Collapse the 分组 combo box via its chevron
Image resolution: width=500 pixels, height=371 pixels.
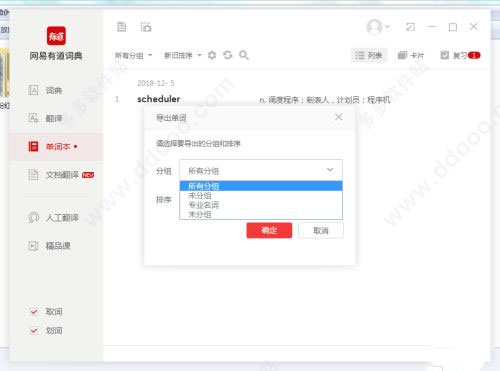point(330,170)
